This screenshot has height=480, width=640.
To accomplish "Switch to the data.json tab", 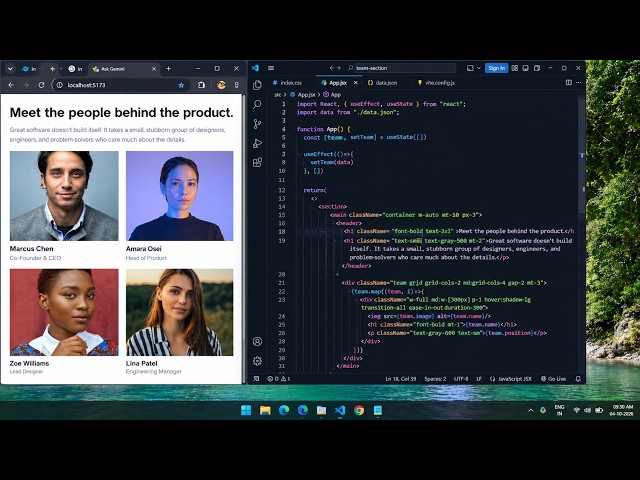I will pyautogui.click(x=382, y=82).
